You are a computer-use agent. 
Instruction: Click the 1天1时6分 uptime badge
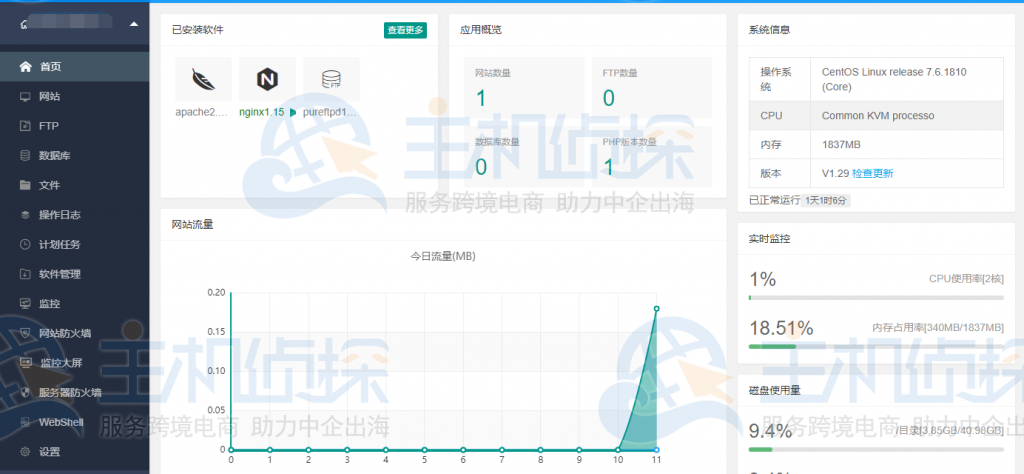tap(826, 200)
